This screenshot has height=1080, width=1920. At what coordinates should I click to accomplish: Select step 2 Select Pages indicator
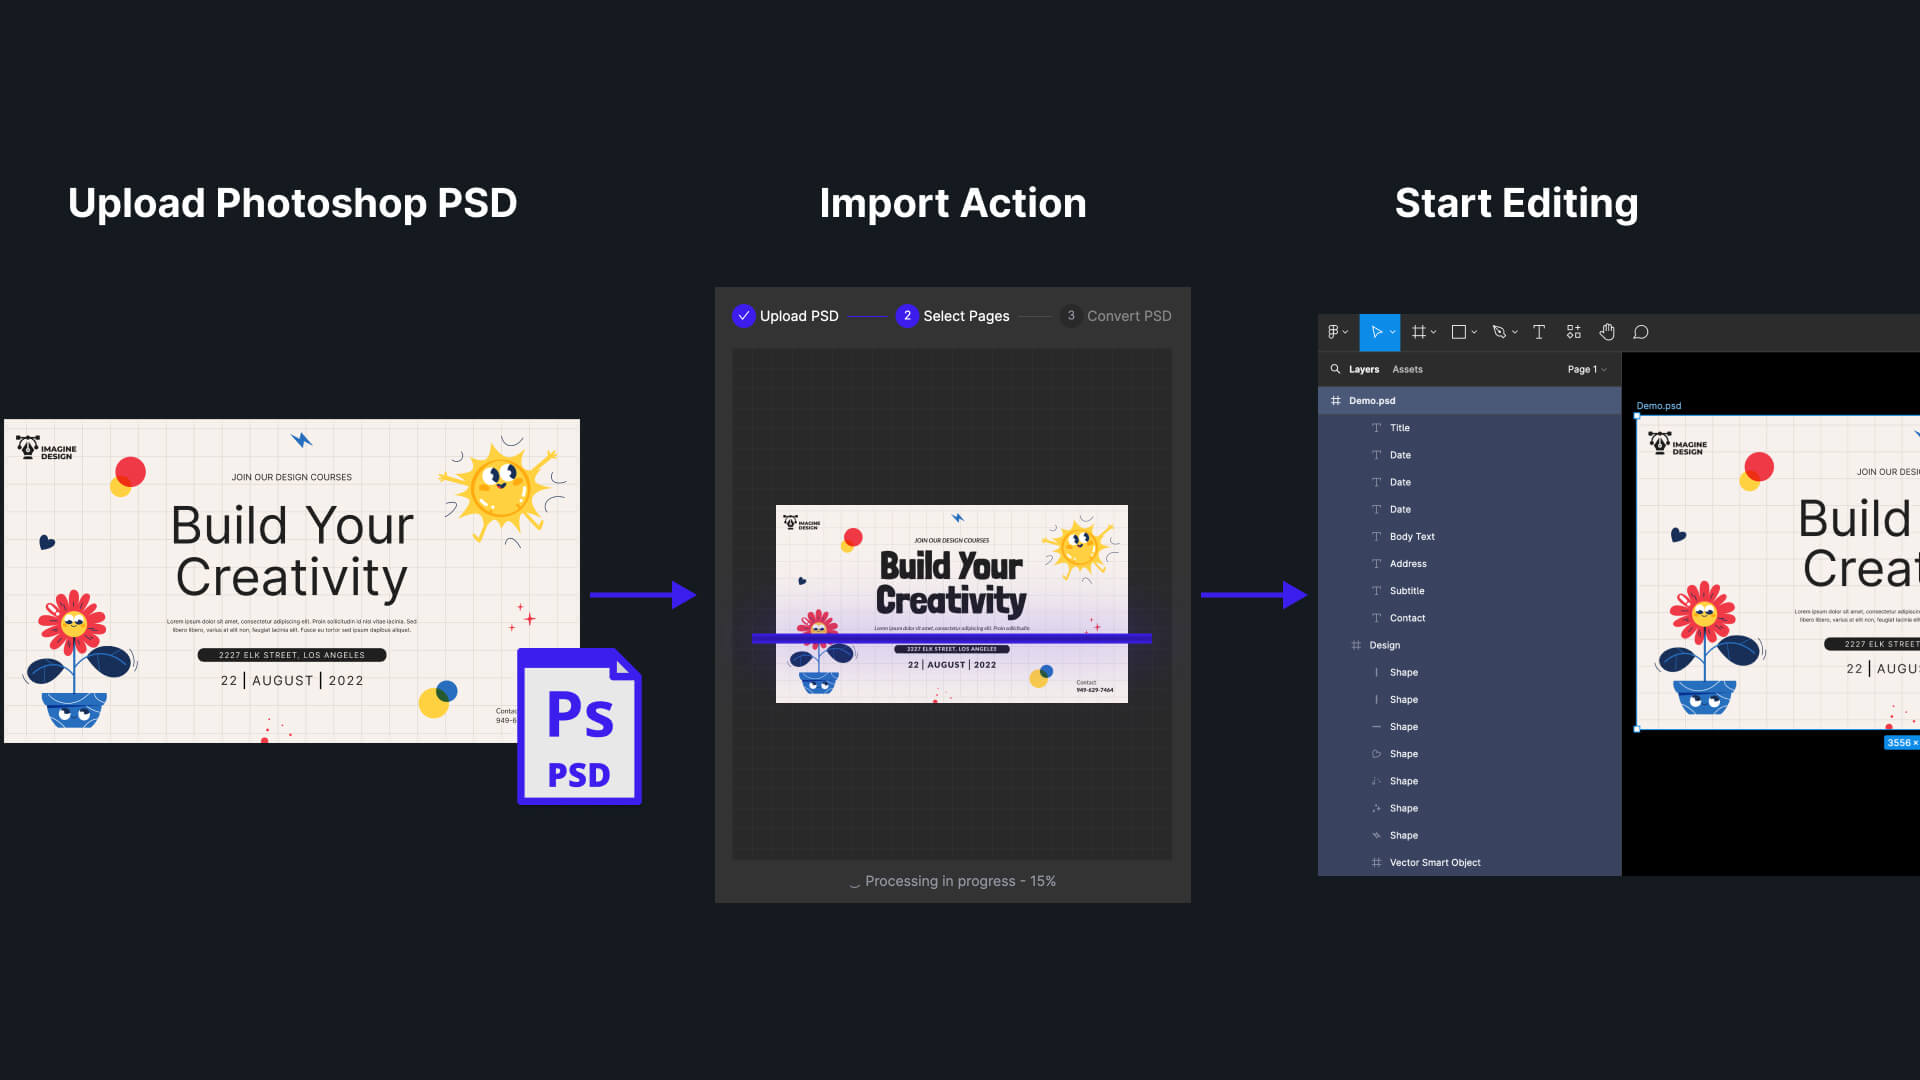907,316
